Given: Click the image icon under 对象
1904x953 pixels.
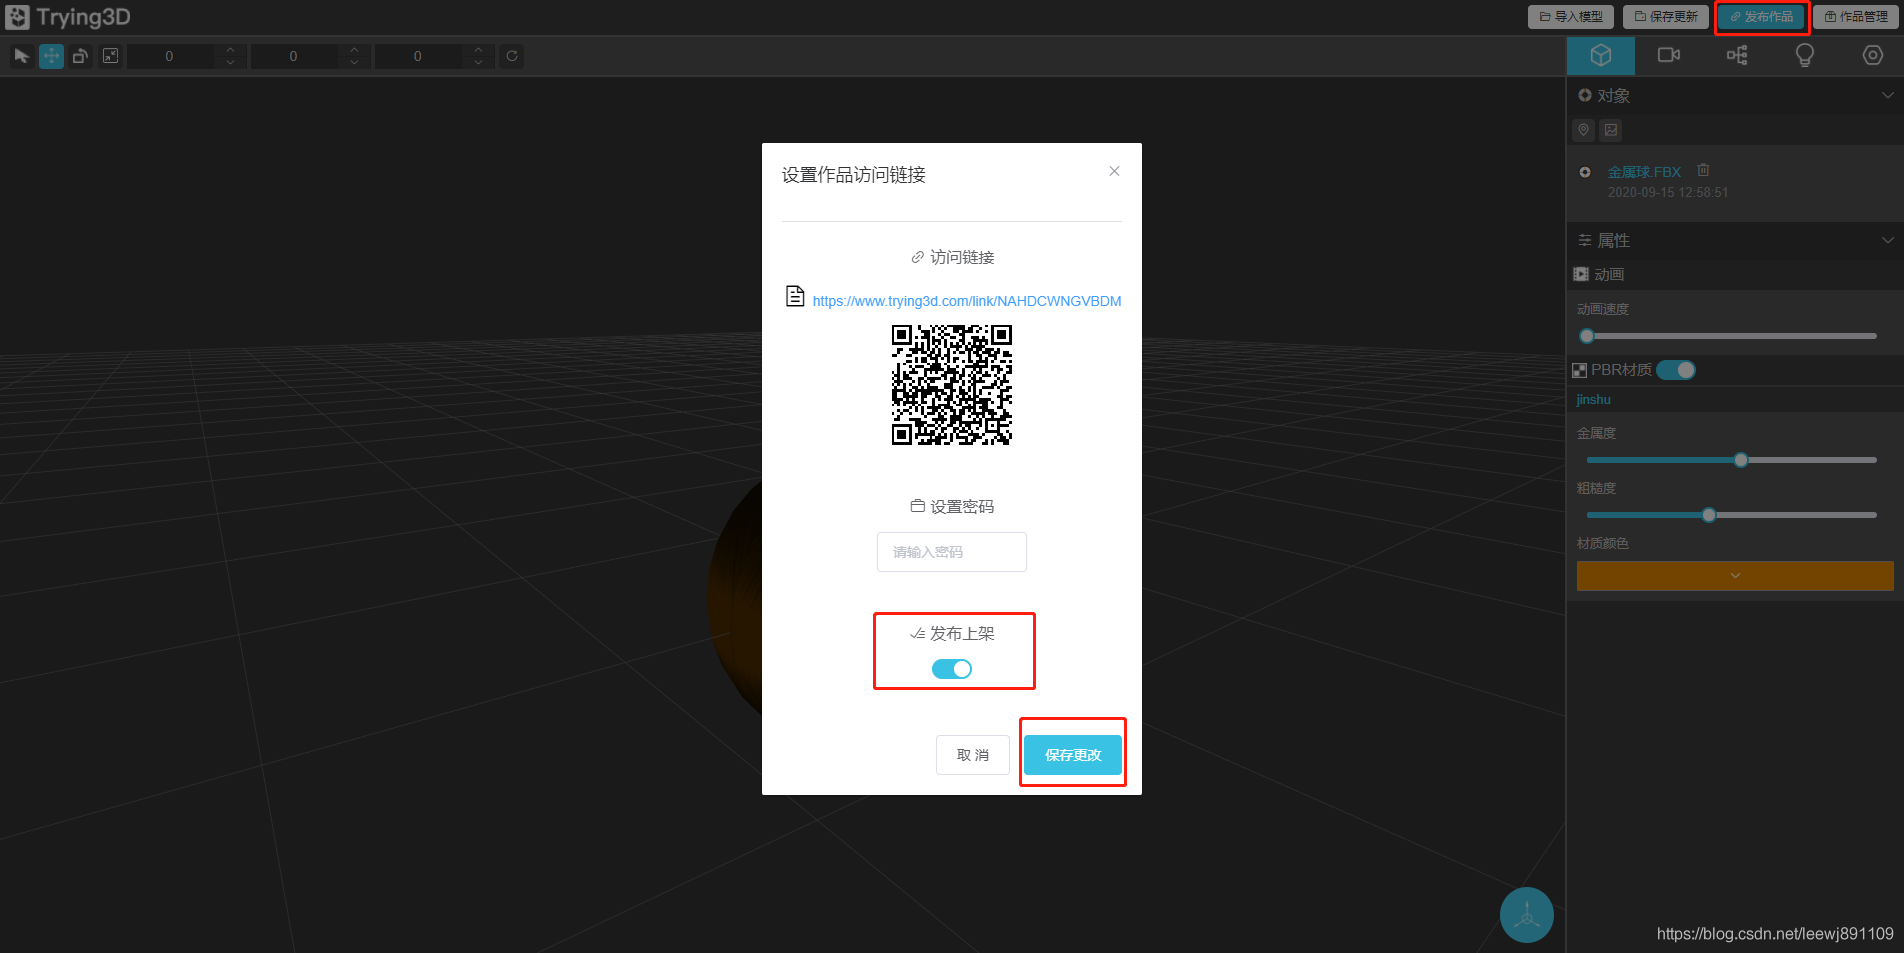Looking at the screenshot, I should coord(1611,130).
